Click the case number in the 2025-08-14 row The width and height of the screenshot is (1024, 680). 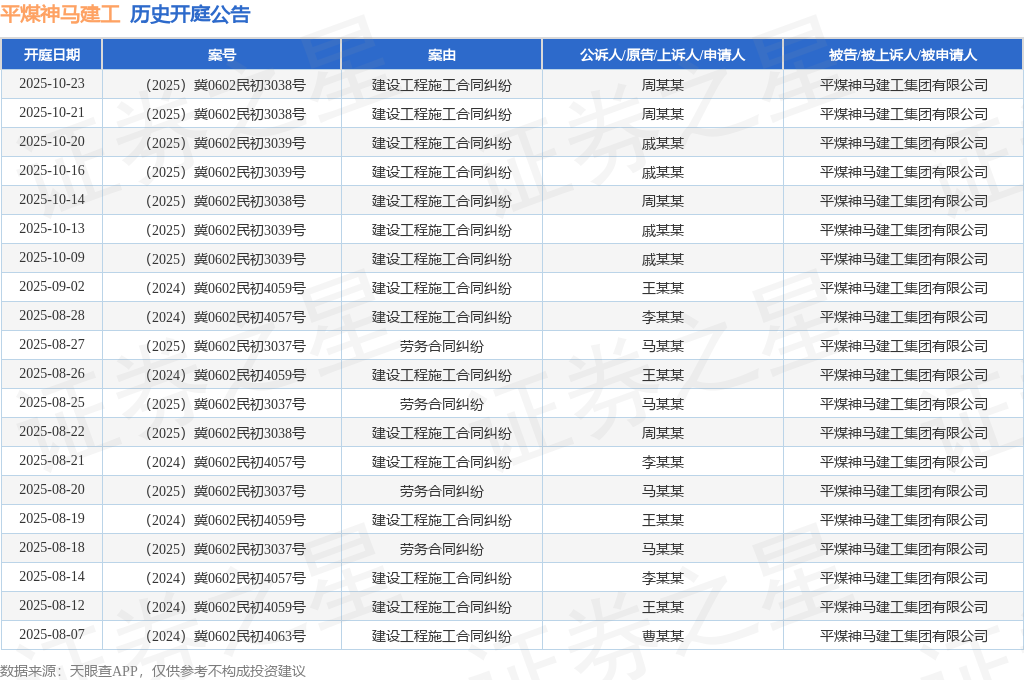point(222,578)
